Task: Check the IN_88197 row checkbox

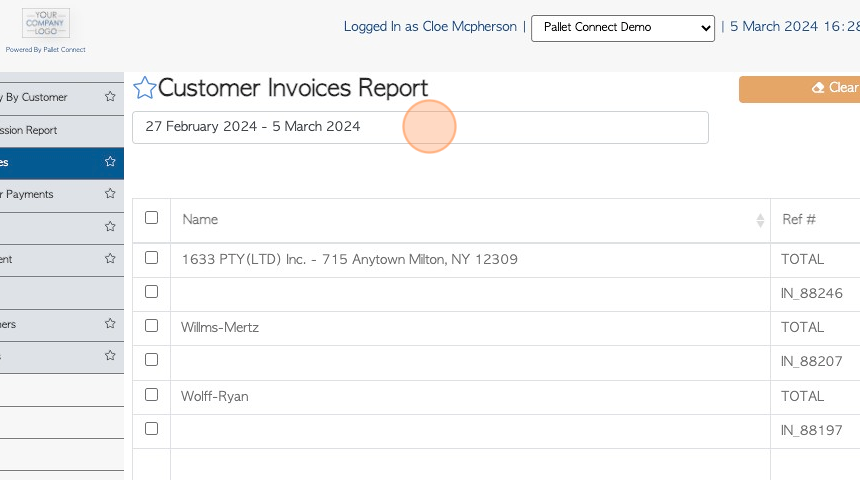Action: (151, 429)
